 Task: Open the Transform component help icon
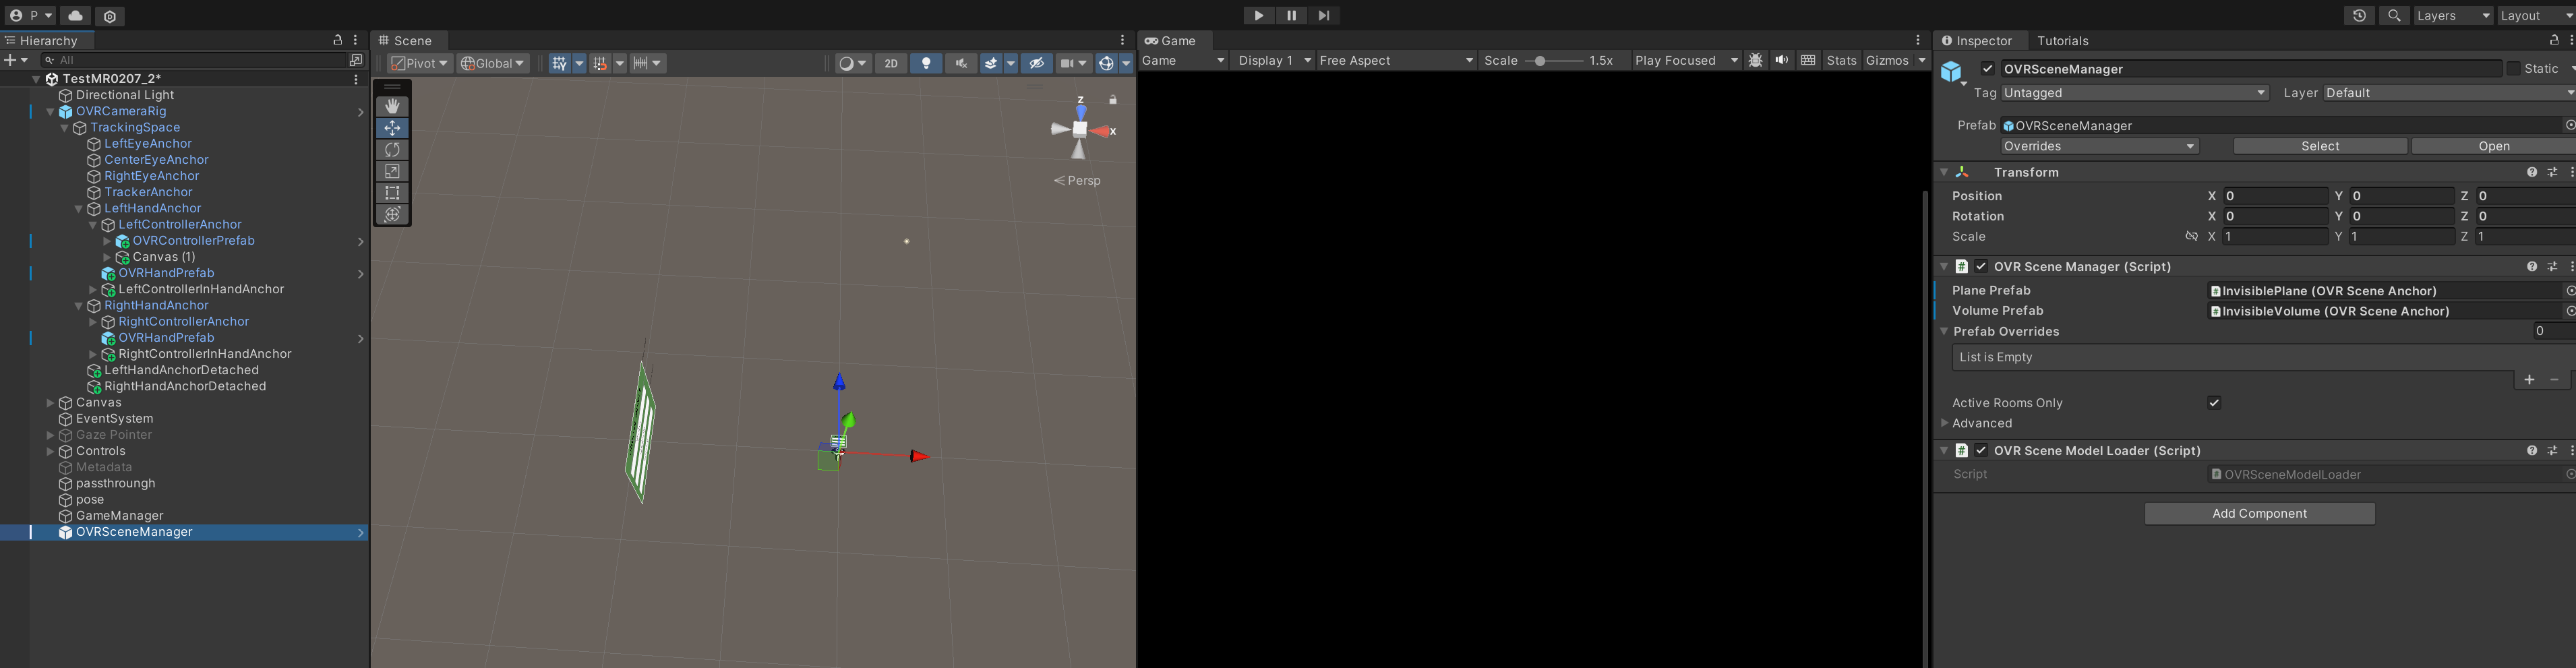point(2532,172)
